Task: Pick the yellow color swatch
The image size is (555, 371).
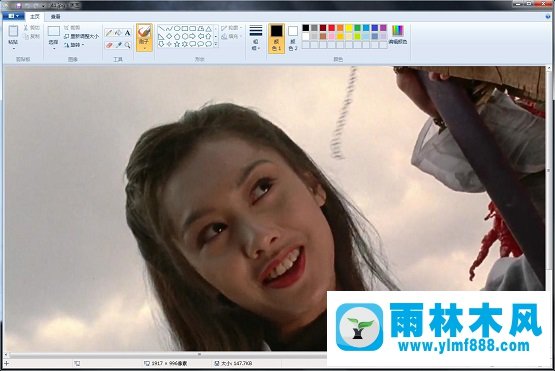Action: (349, 28)
